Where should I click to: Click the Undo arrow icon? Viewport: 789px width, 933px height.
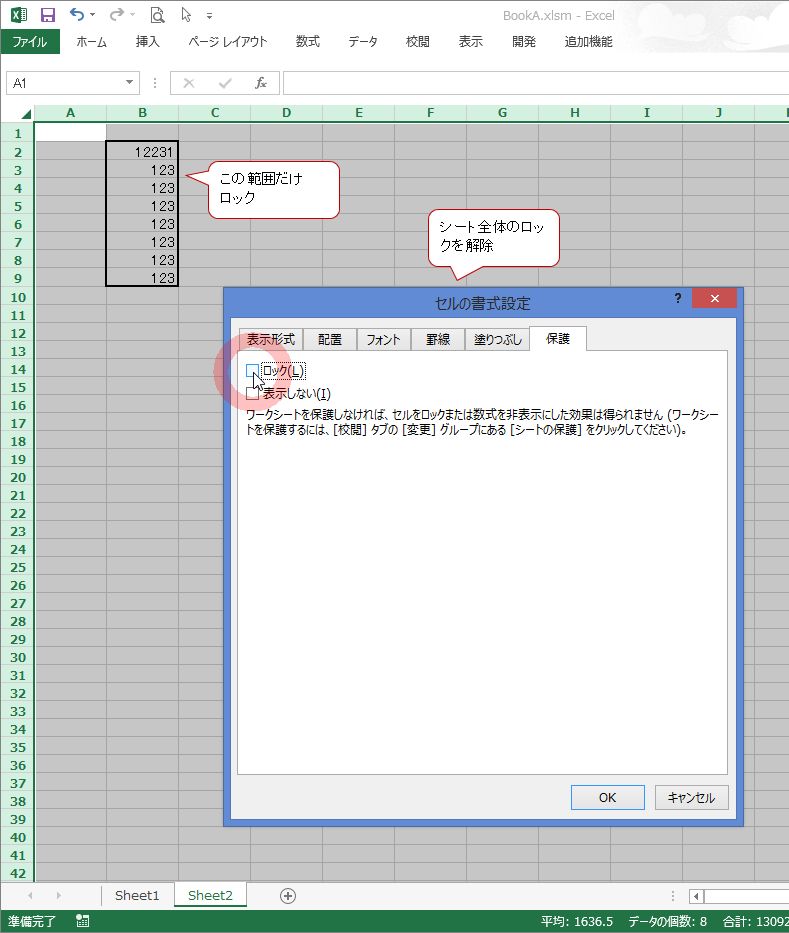[x=76, y=15]
